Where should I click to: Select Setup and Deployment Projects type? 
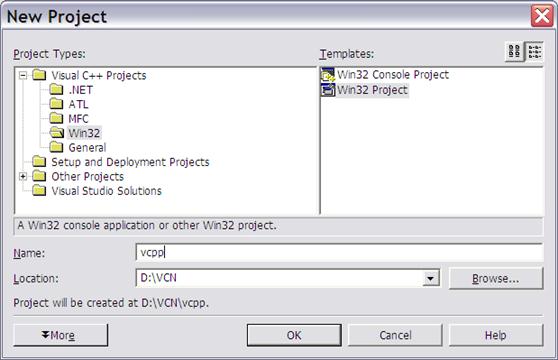point(130,162)
